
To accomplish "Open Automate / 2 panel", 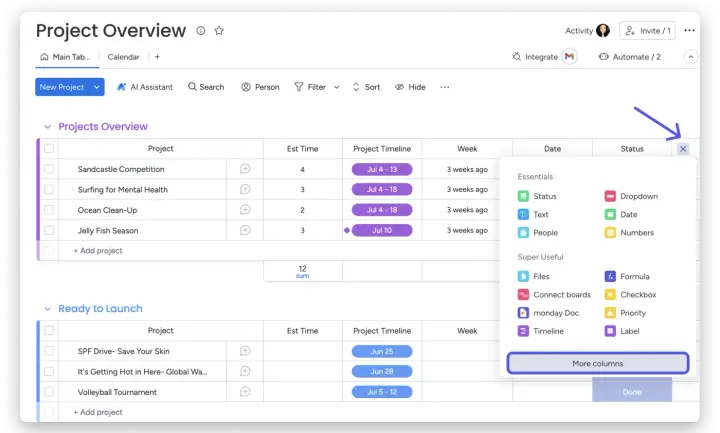I will pyautogui.click(x=630, y=57).
